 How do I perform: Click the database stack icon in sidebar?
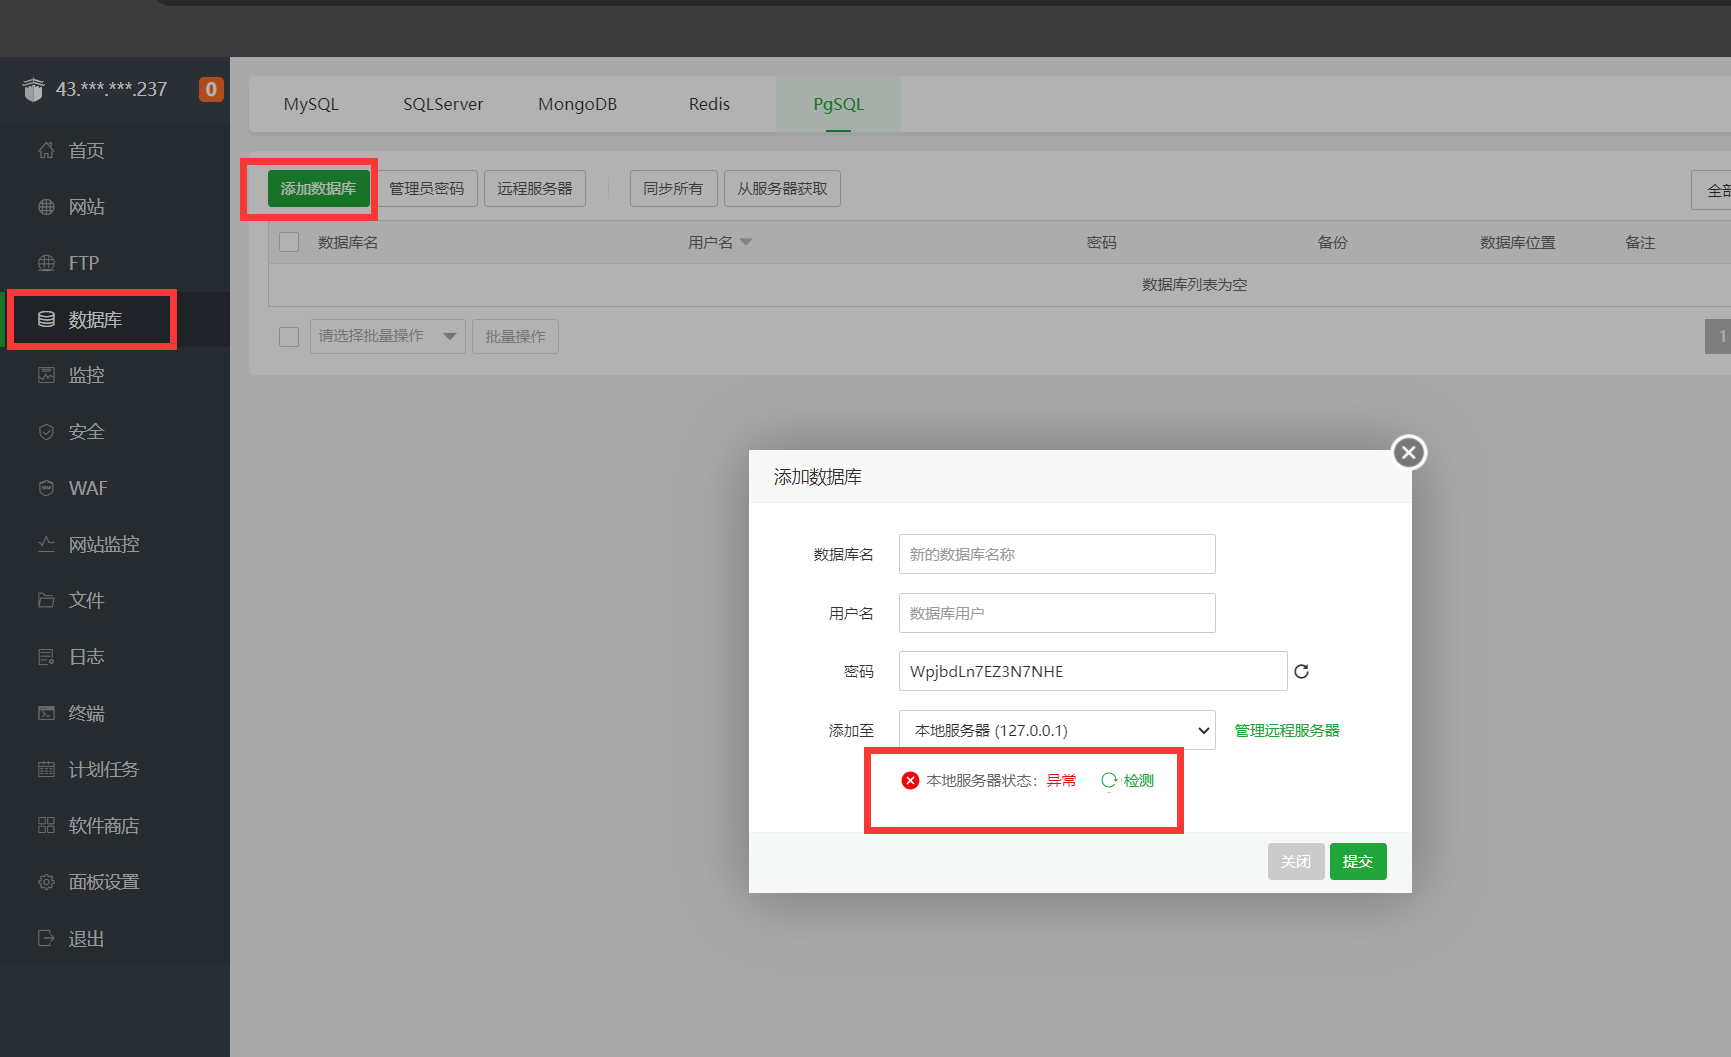coord(46,319)
